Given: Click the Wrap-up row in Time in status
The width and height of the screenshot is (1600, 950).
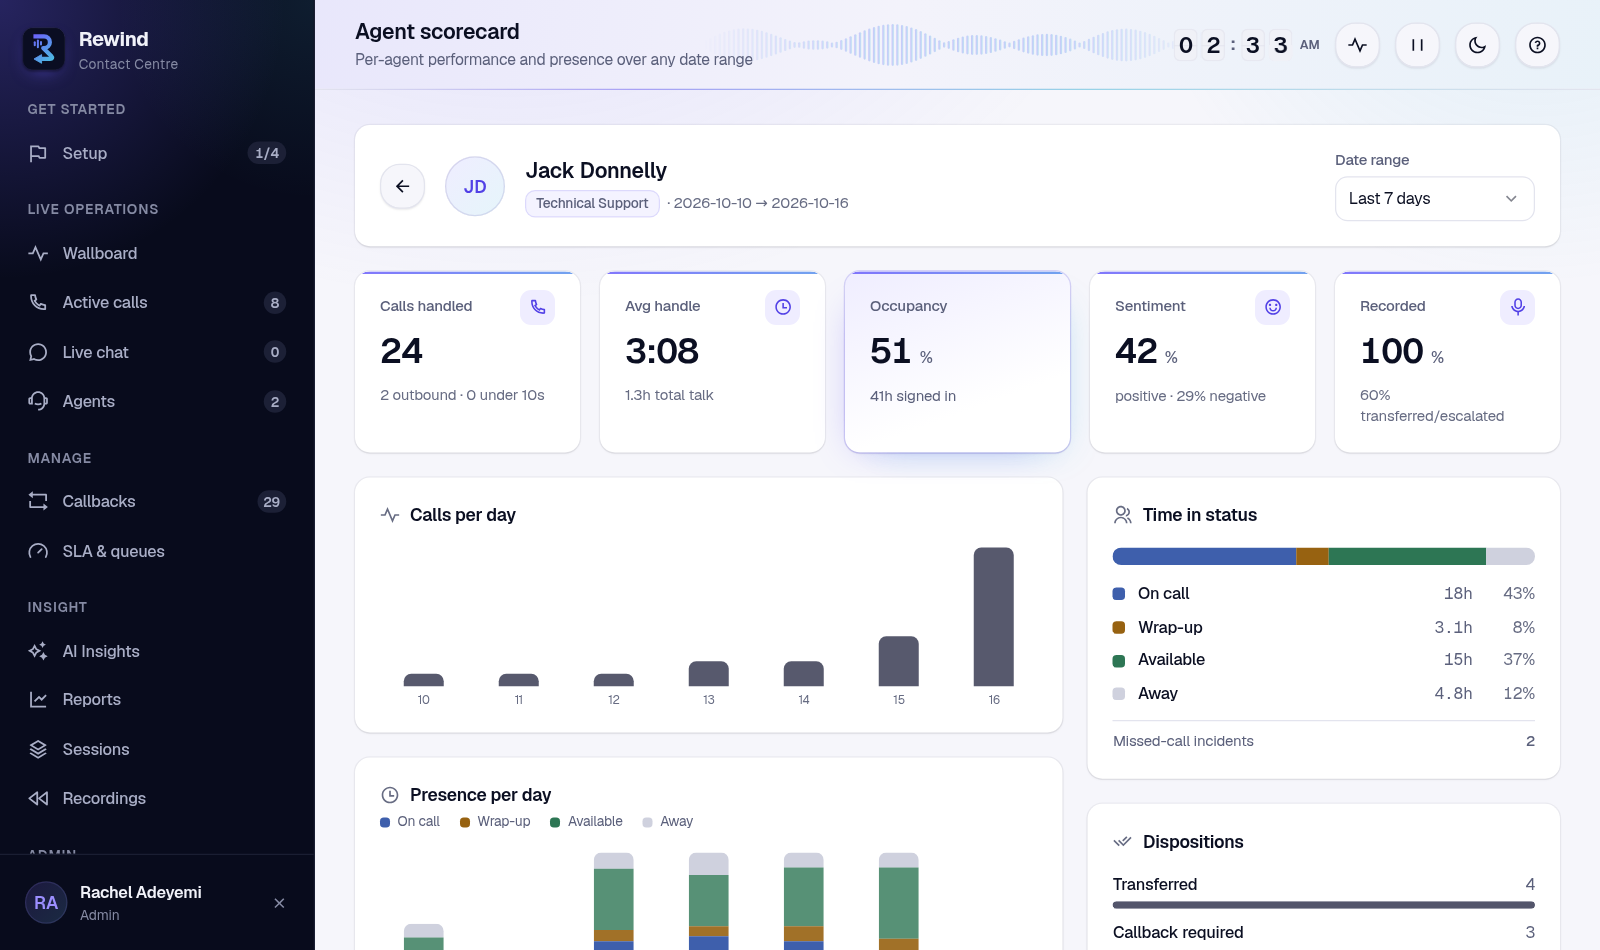Looking at the screenshot, I should (x=1323, y=627).
